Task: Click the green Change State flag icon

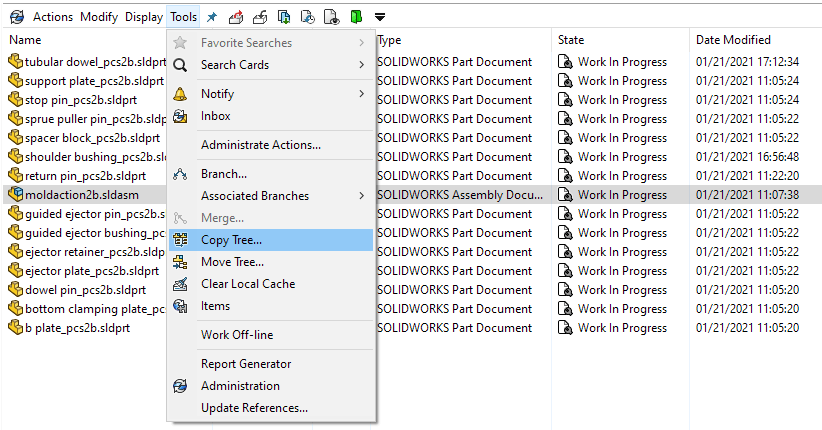Action: [356, 17]
